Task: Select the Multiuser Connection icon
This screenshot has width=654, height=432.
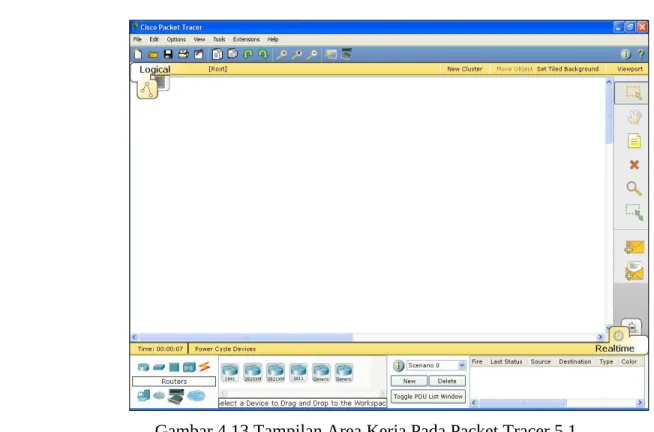Action: [196, 395]
